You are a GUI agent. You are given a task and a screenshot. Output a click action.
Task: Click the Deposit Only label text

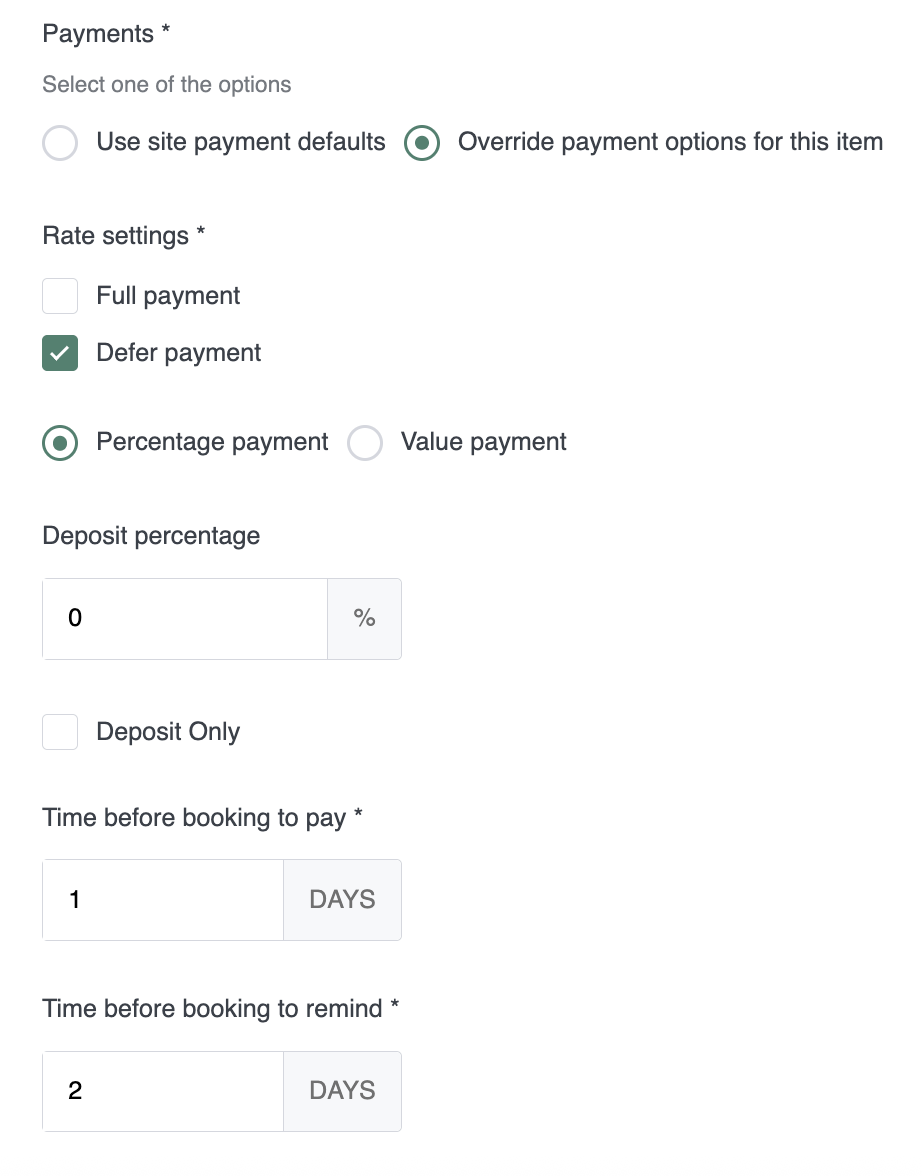[x=168, y=732]
